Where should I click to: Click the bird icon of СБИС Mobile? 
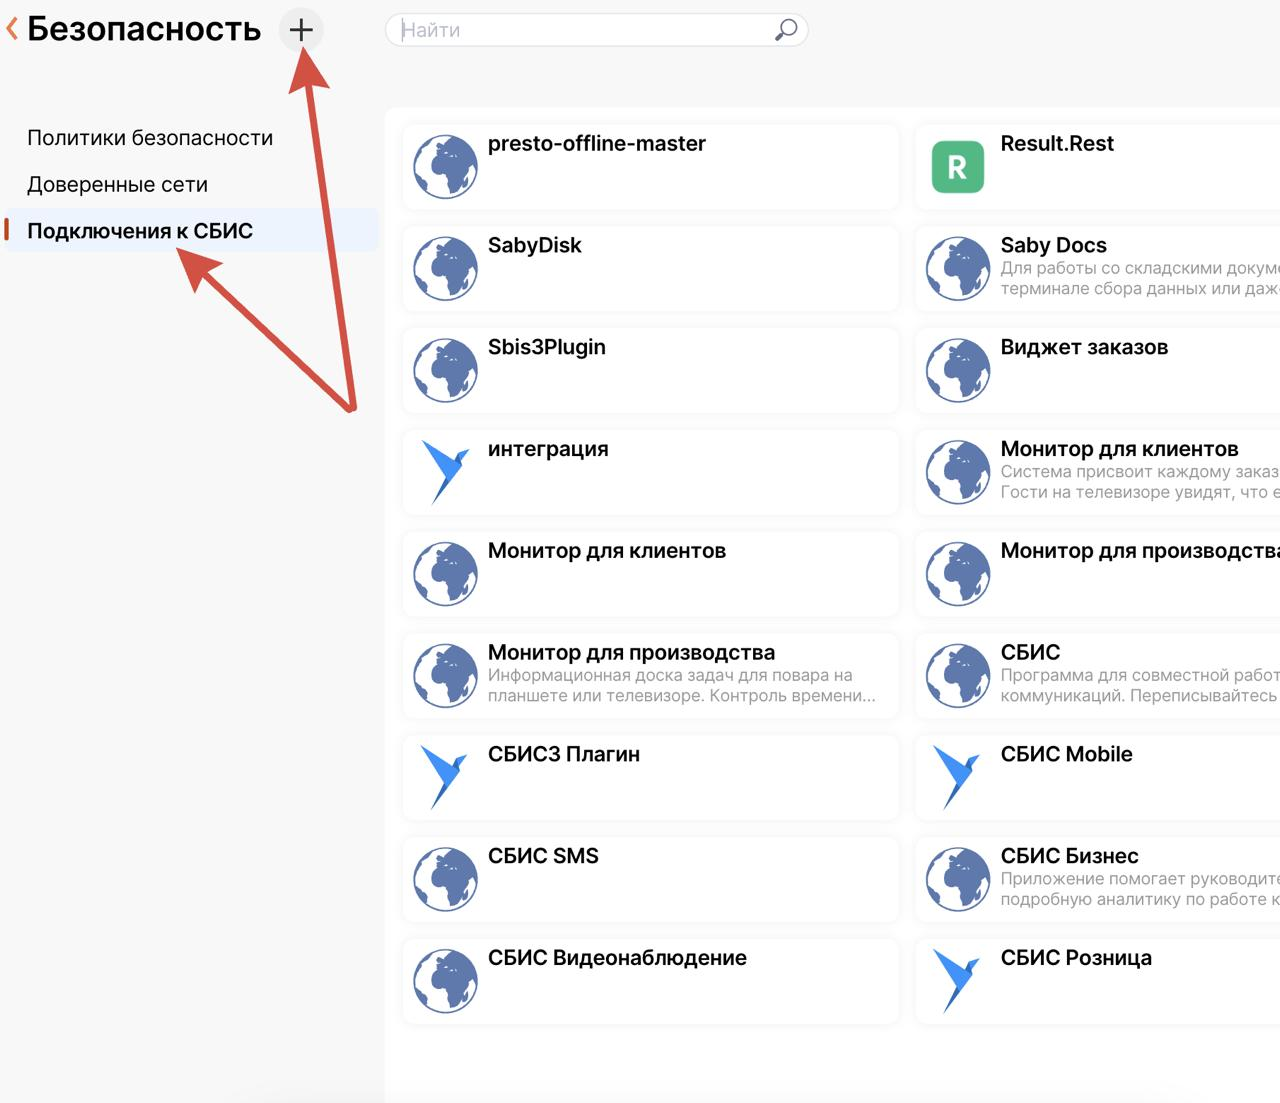coord(958,777)
